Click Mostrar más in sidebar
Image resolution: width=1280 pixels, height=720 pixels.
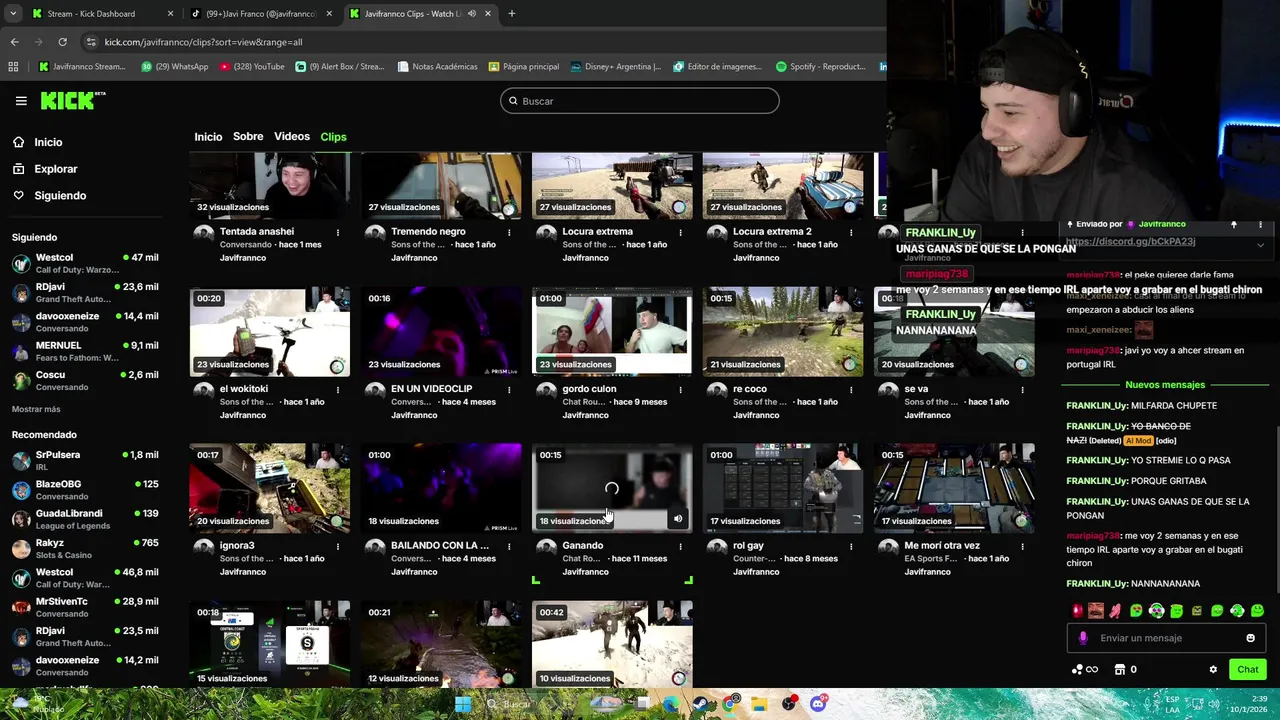point(36,409)
